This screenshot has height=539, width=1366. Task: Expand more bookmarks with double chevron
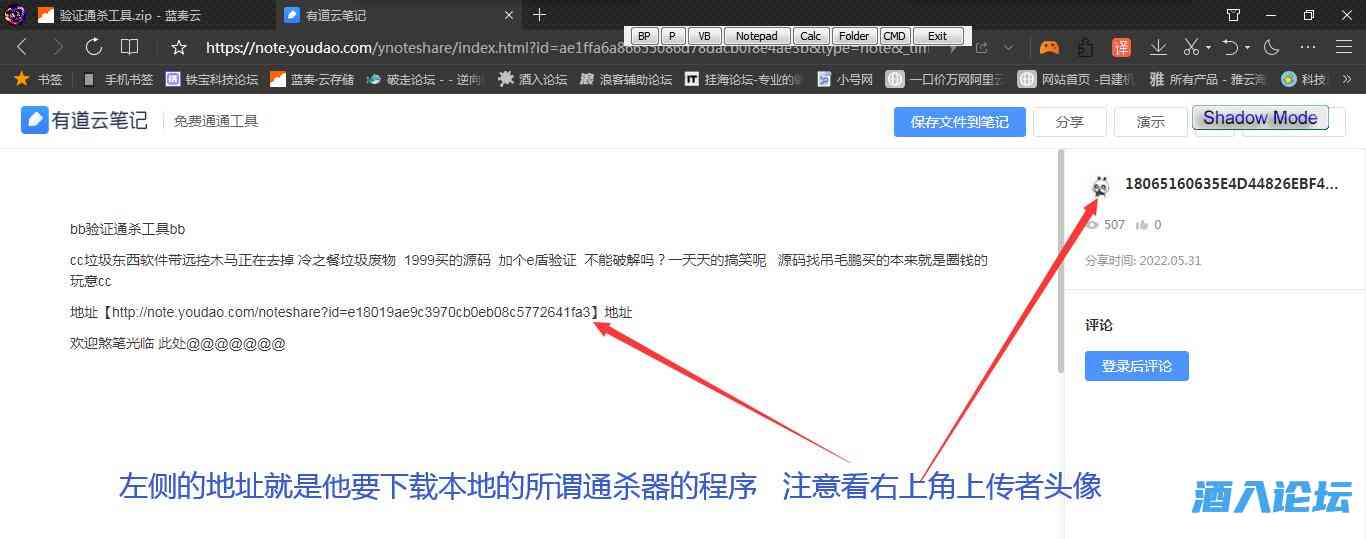1347,79
